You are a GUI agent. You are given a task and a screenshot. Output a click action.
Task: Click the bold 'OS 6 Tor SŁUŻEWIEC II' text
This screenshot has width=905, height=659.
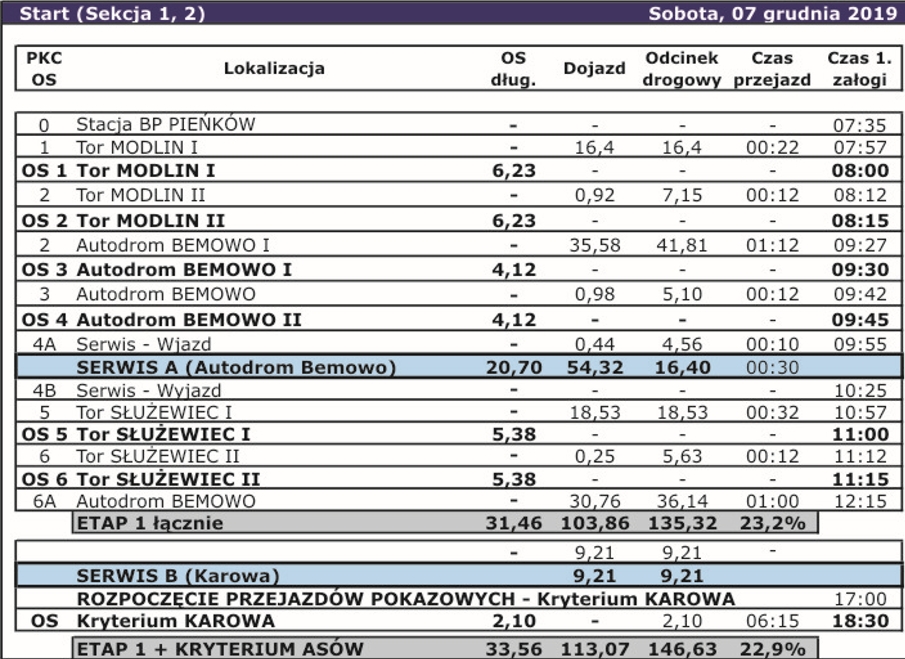140,478
